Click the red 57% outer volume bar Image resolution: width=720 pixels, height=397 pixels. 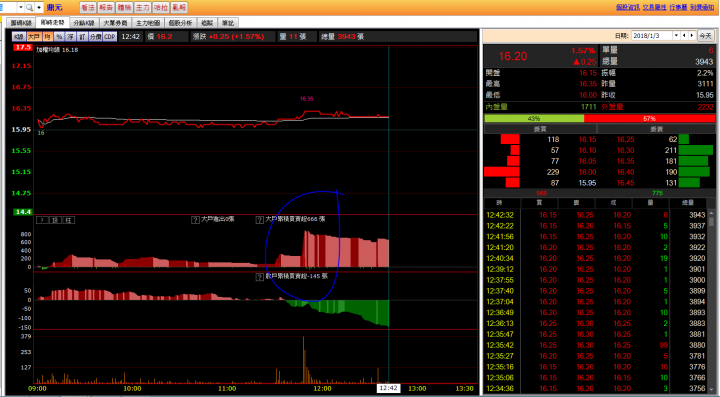coord(649,118)
